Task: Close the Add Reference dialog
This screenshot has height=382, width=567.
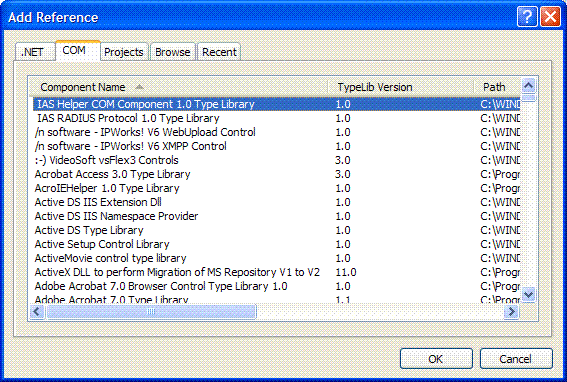Action: (x=550, y=17)
